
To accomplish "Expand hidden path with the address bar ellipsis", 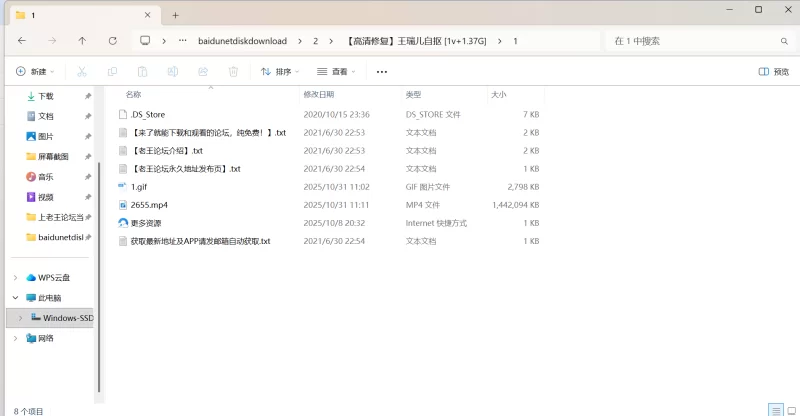I will (182, 40).
